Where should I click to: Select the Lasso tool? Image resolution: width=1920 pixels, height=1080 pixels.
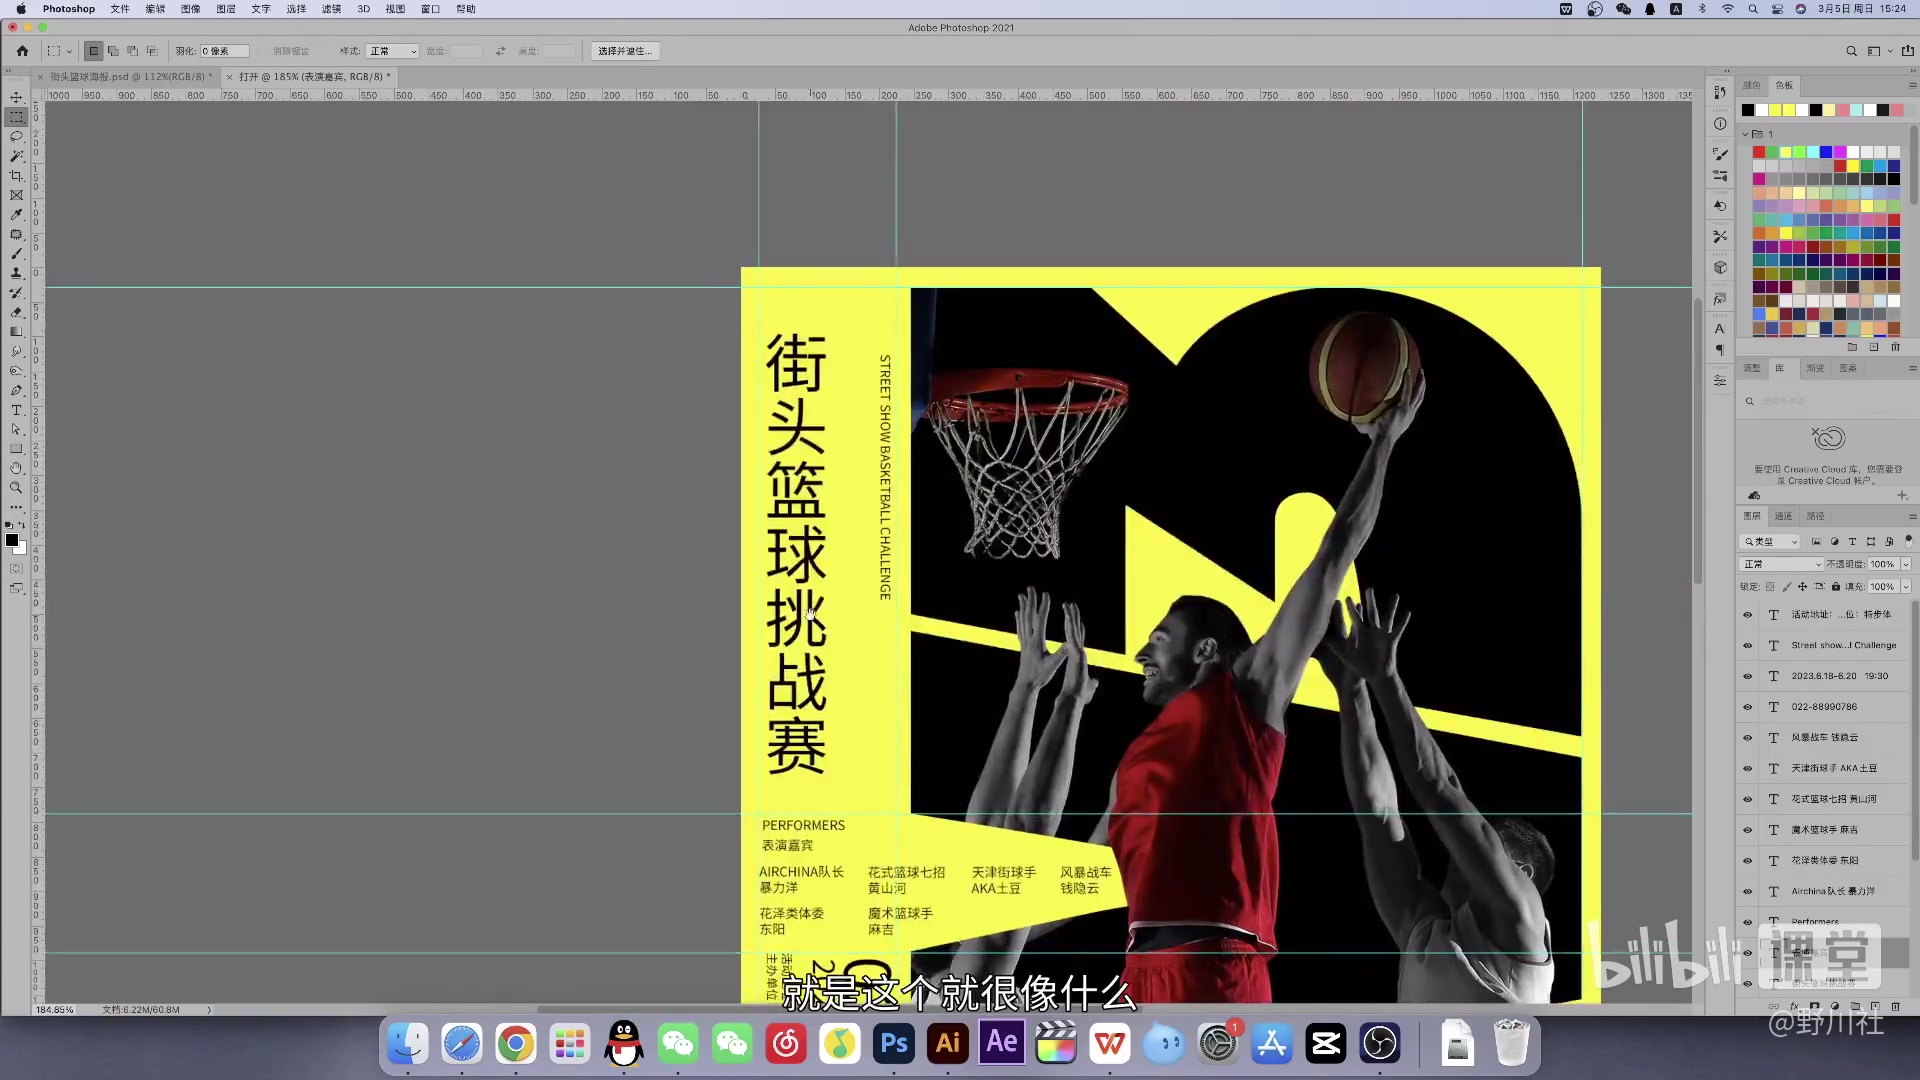click(16, 137)
